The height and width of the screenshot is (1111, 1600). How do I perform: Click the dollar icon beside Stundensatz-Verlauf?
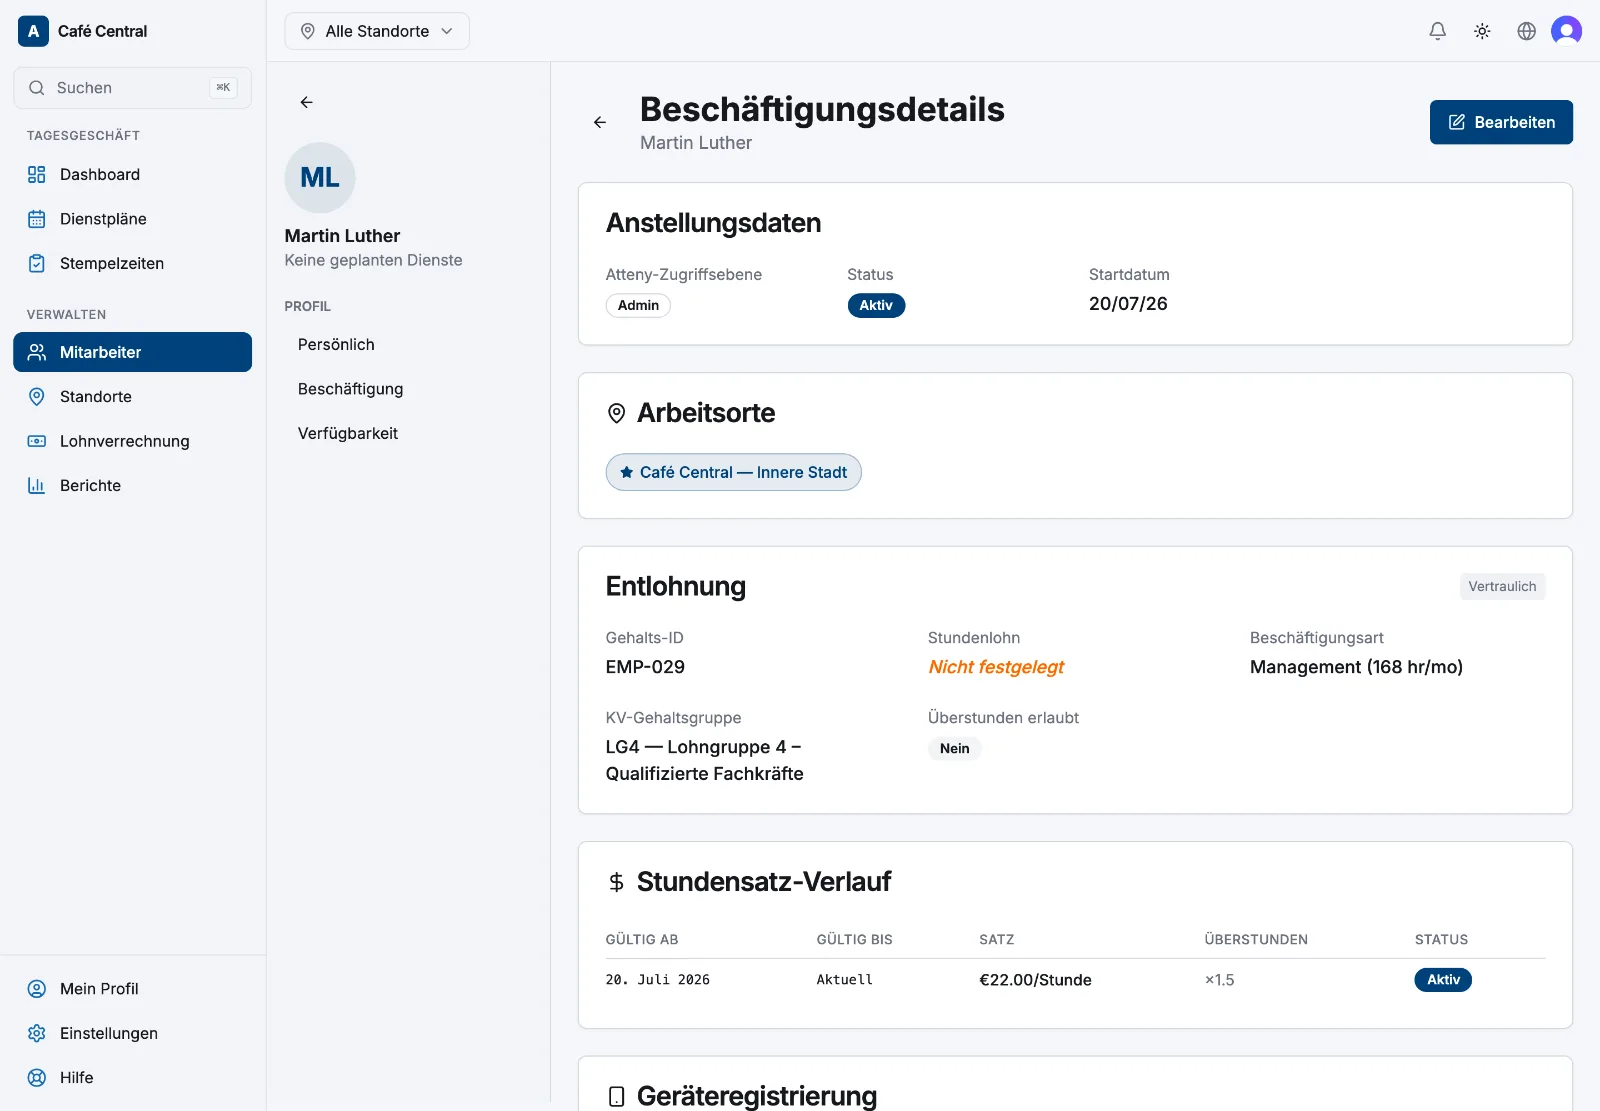point(617,882)
